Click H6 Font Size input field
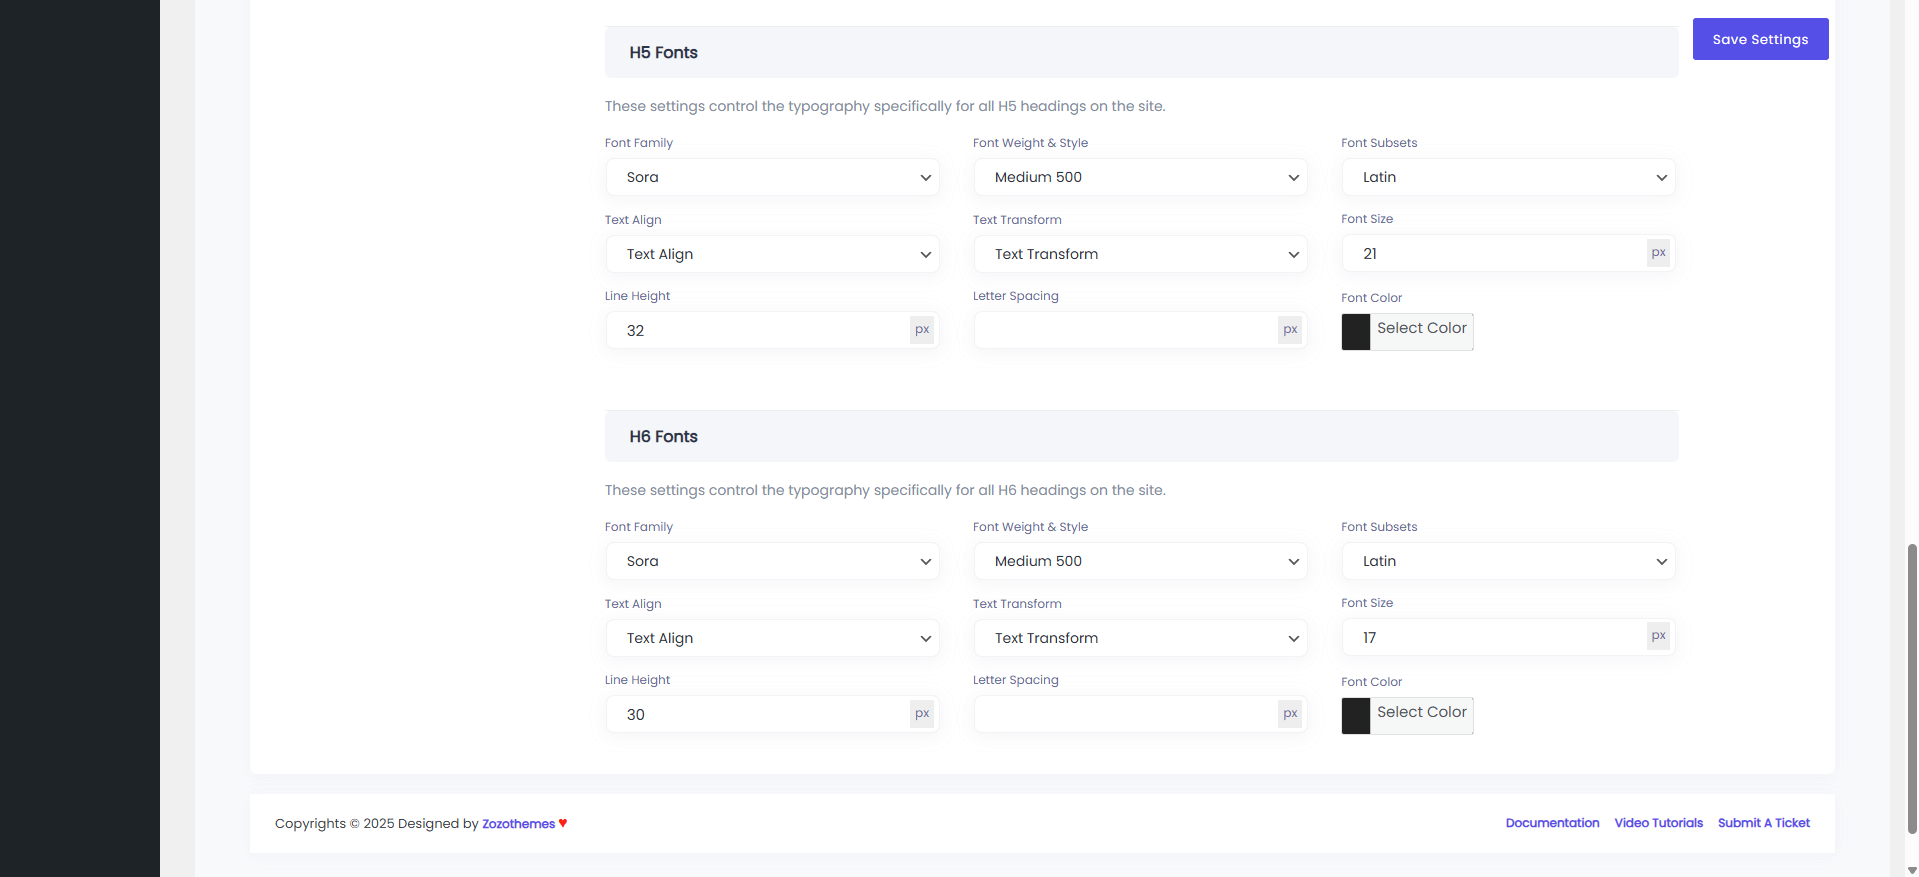The width and height of the screenshot is (1919, 877). tap(1494, 638)
